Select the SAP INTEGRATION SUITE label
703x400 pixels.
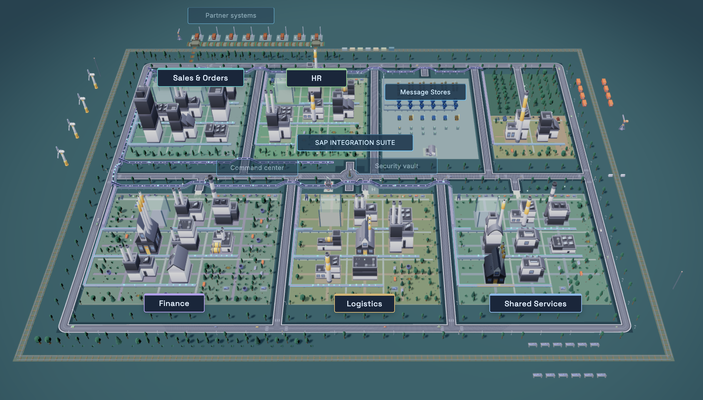click(355, 143)
